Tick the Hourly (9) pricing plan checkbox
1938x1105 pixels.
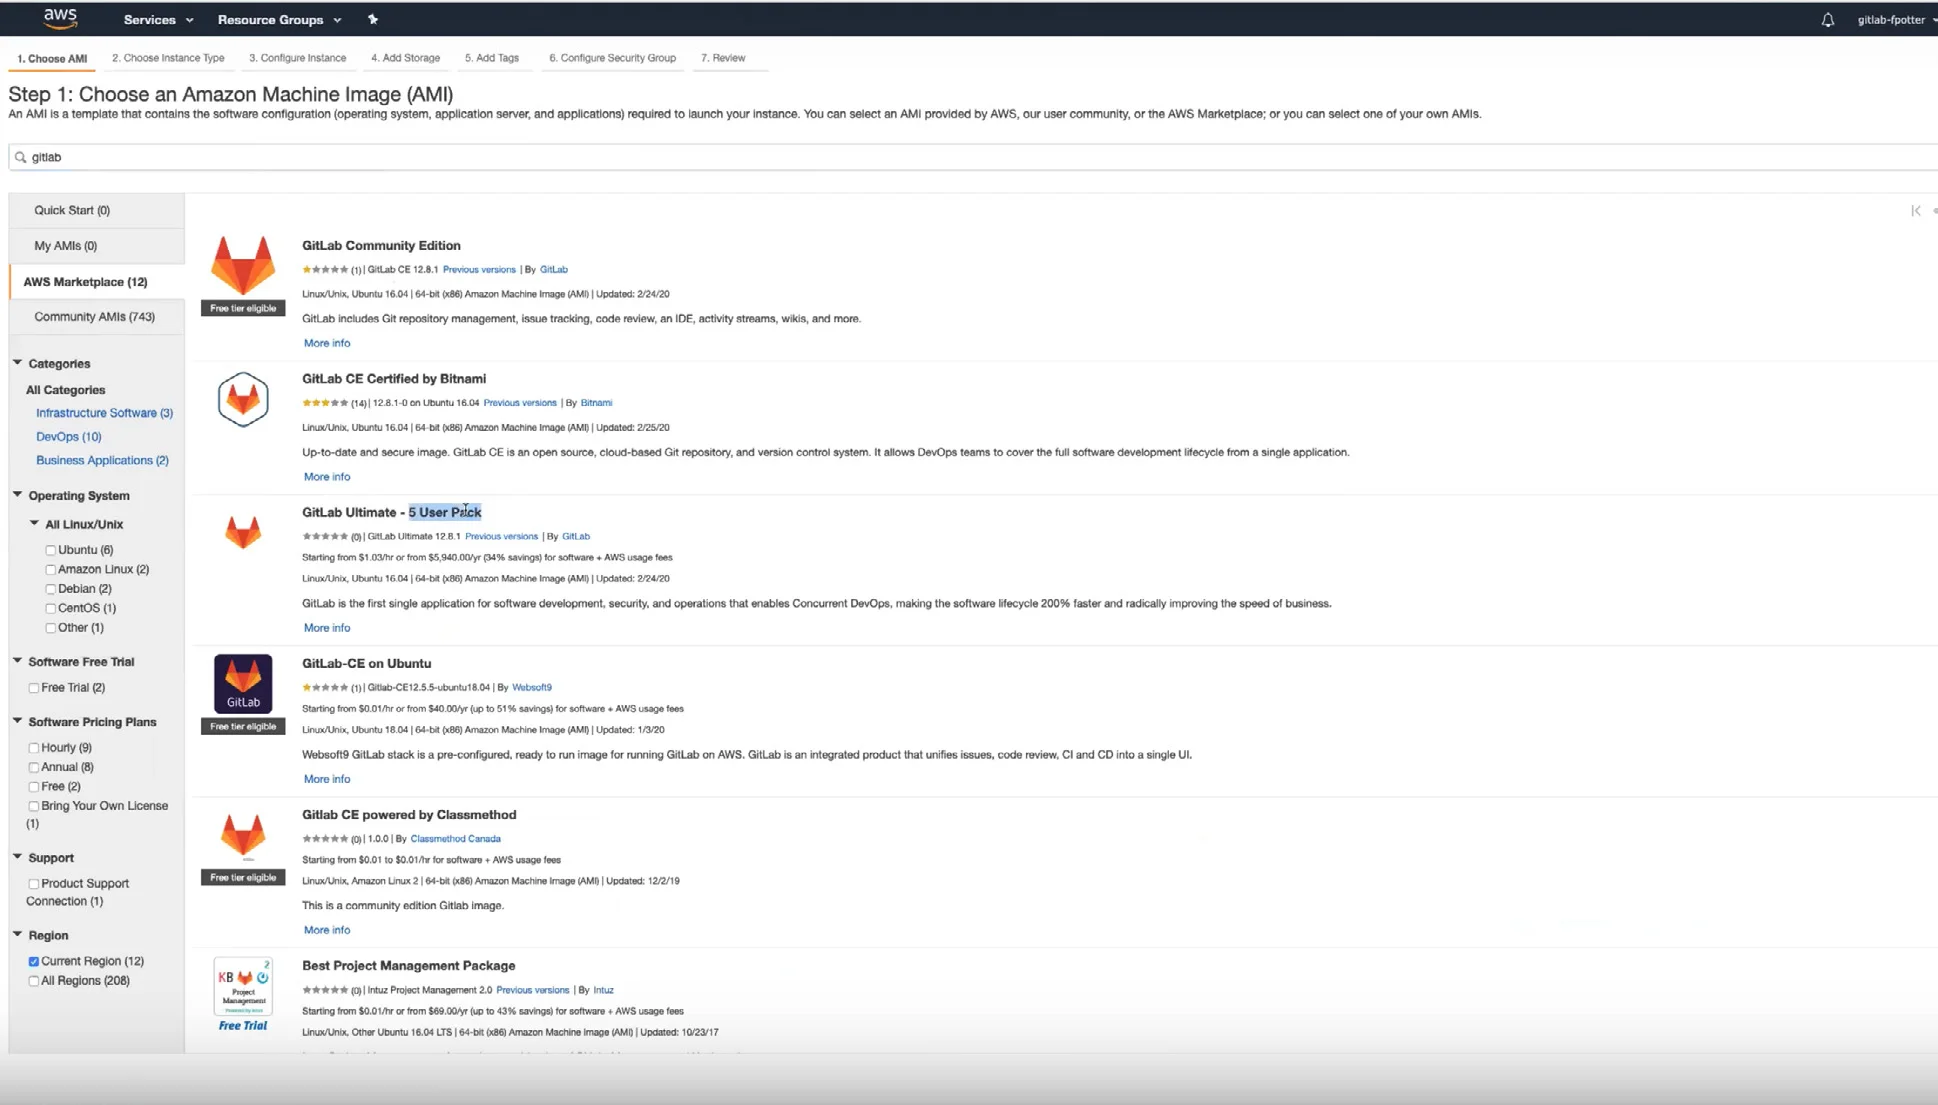pyautogui.click(x=34, y=748)
